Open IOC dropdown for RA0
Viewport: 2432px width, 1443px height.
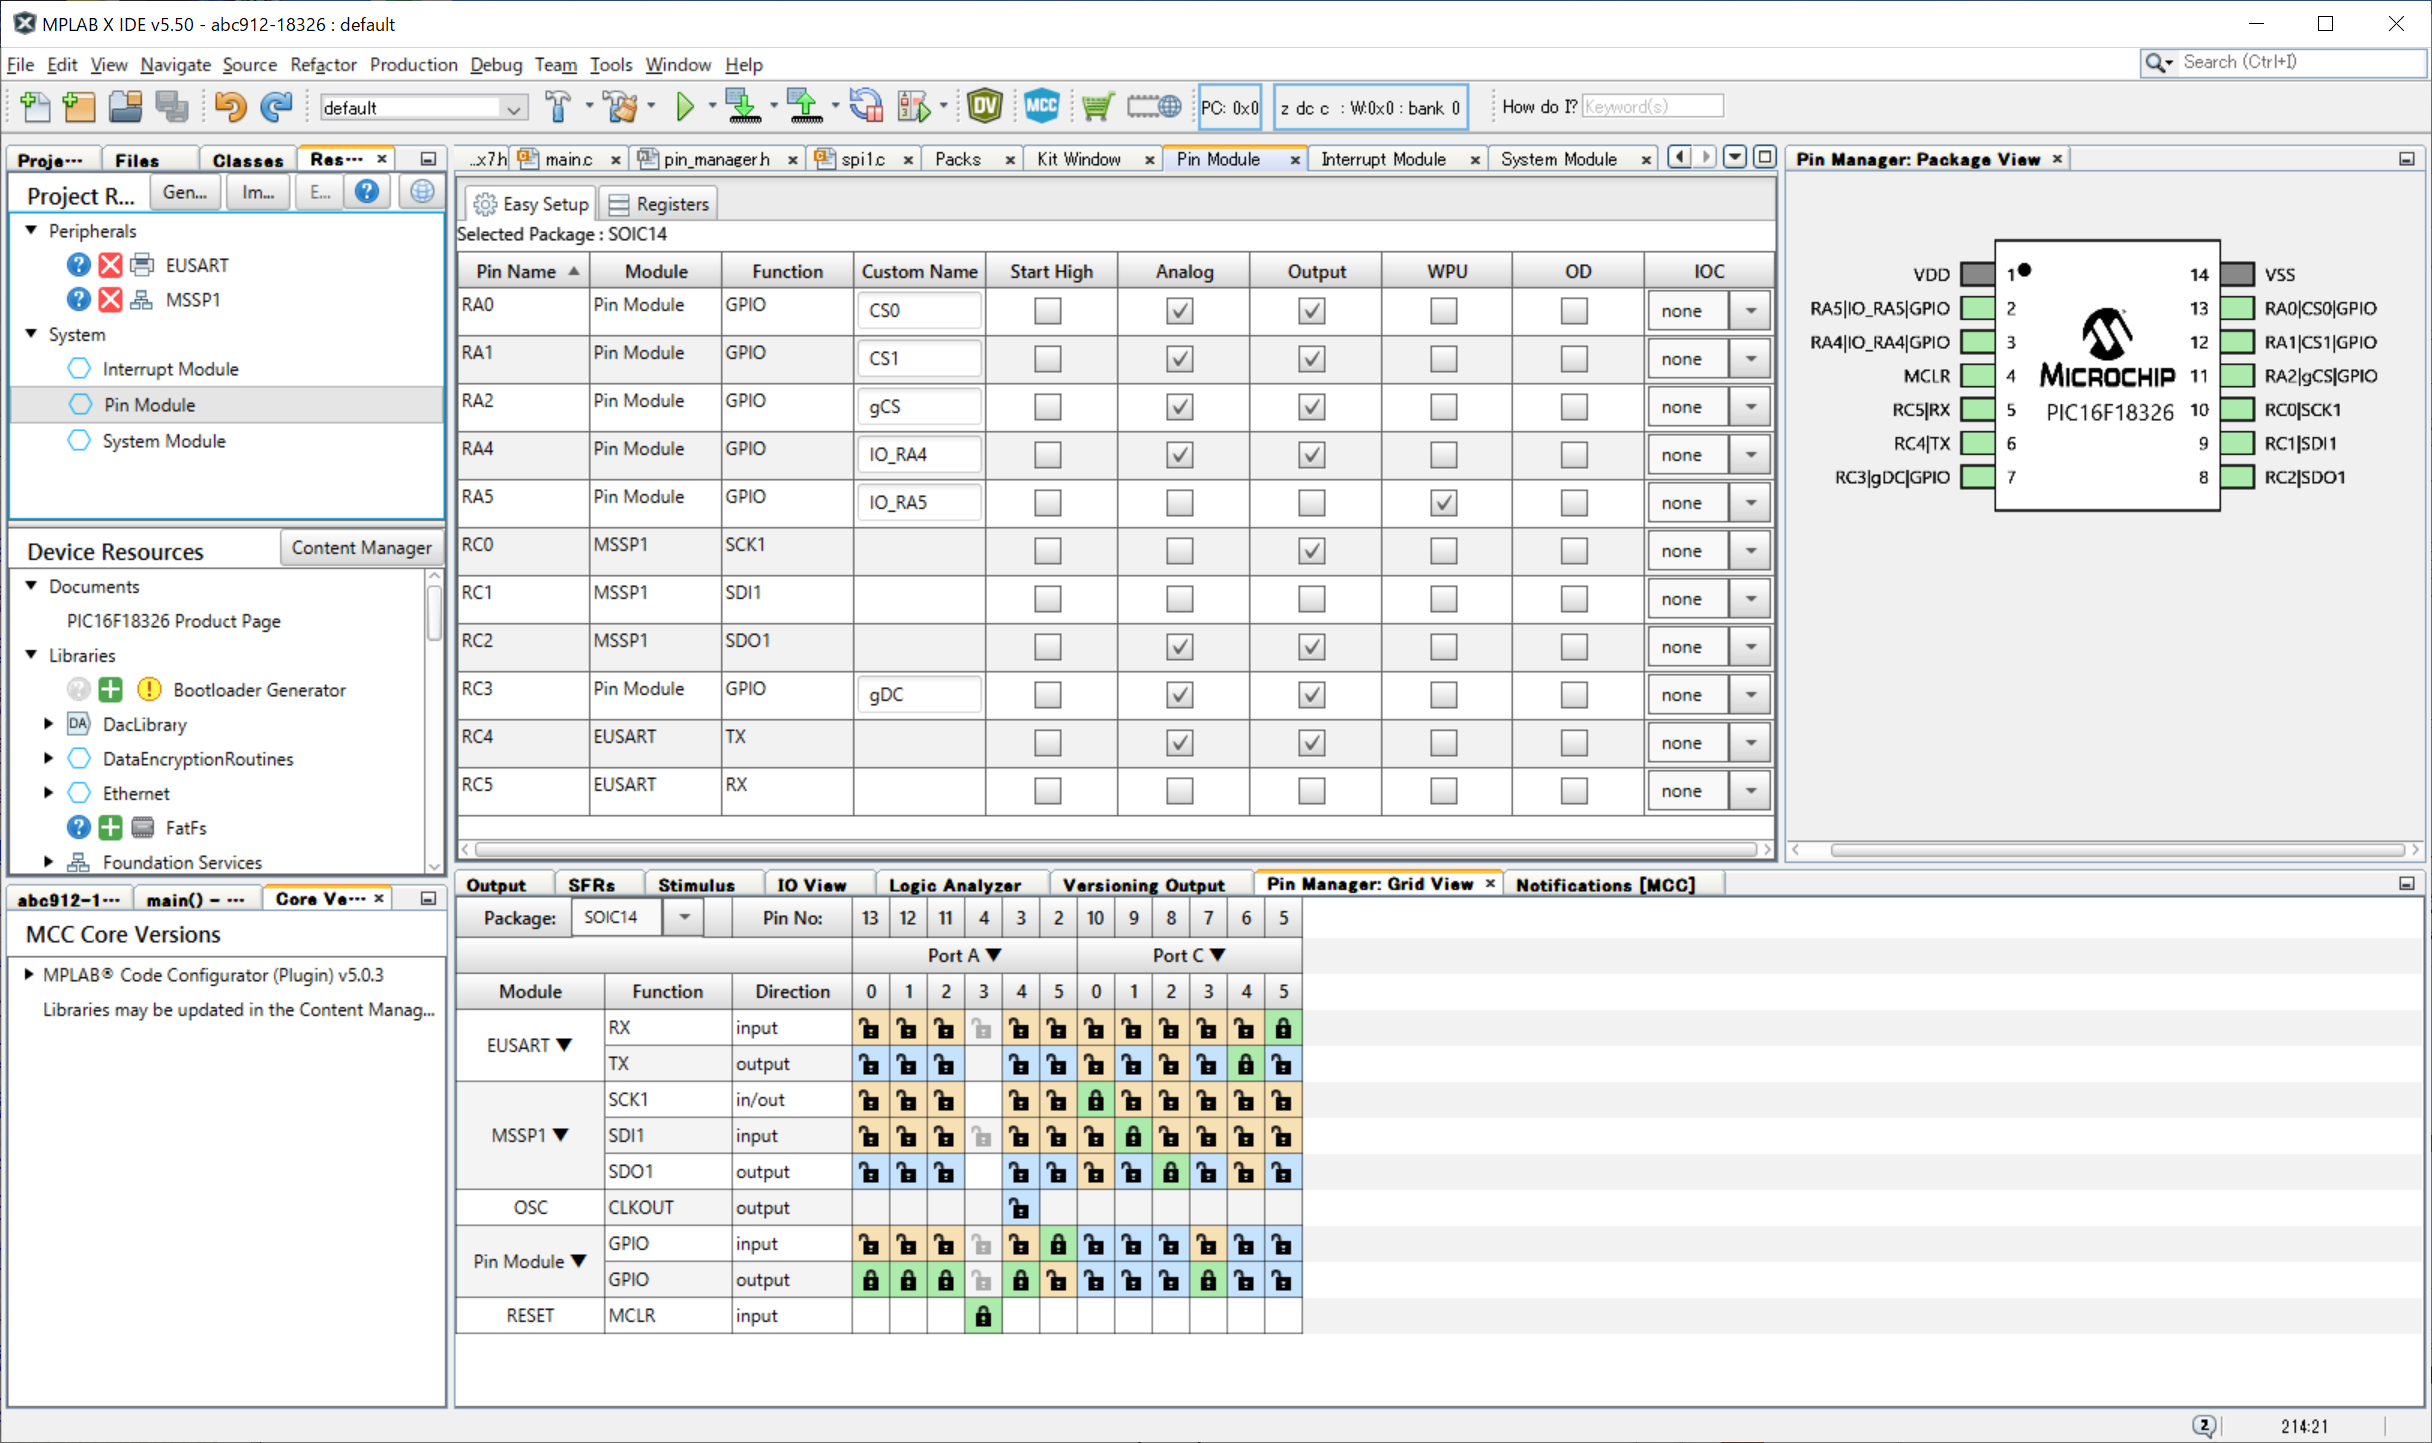(1750, 311)
